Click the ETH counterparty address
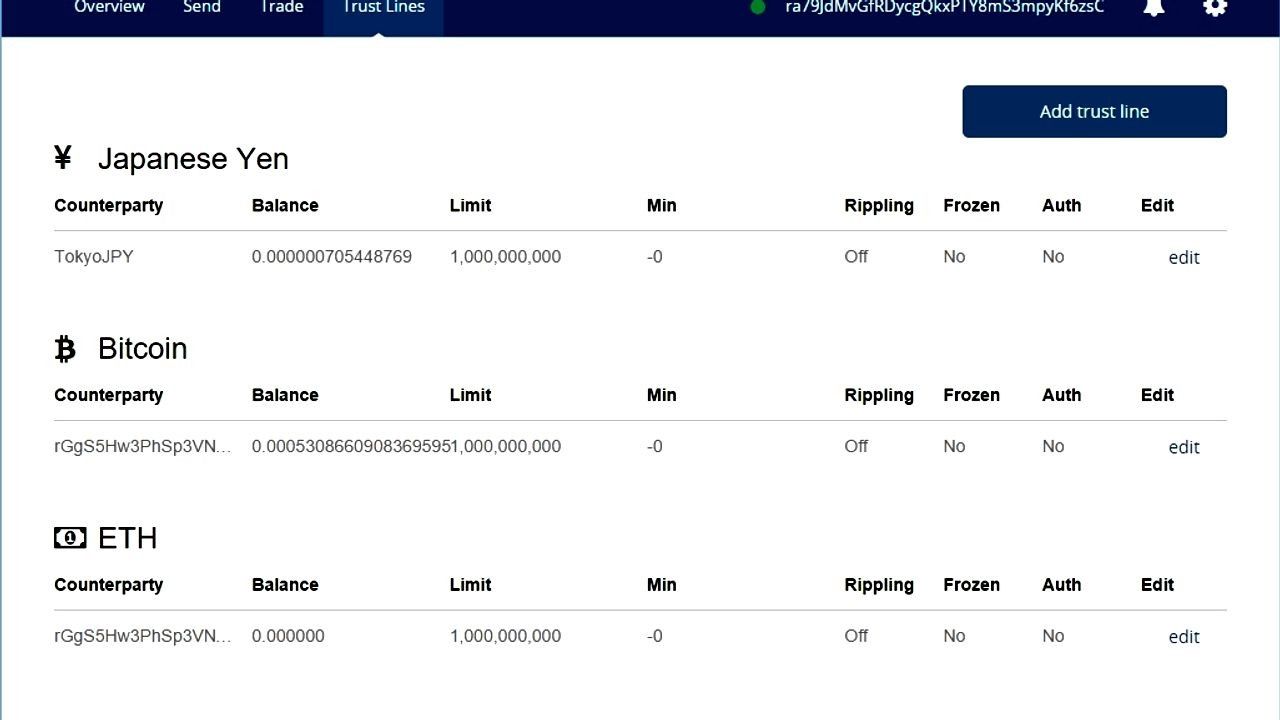This screenshot has width=1280, height=720. click(142, 636)
